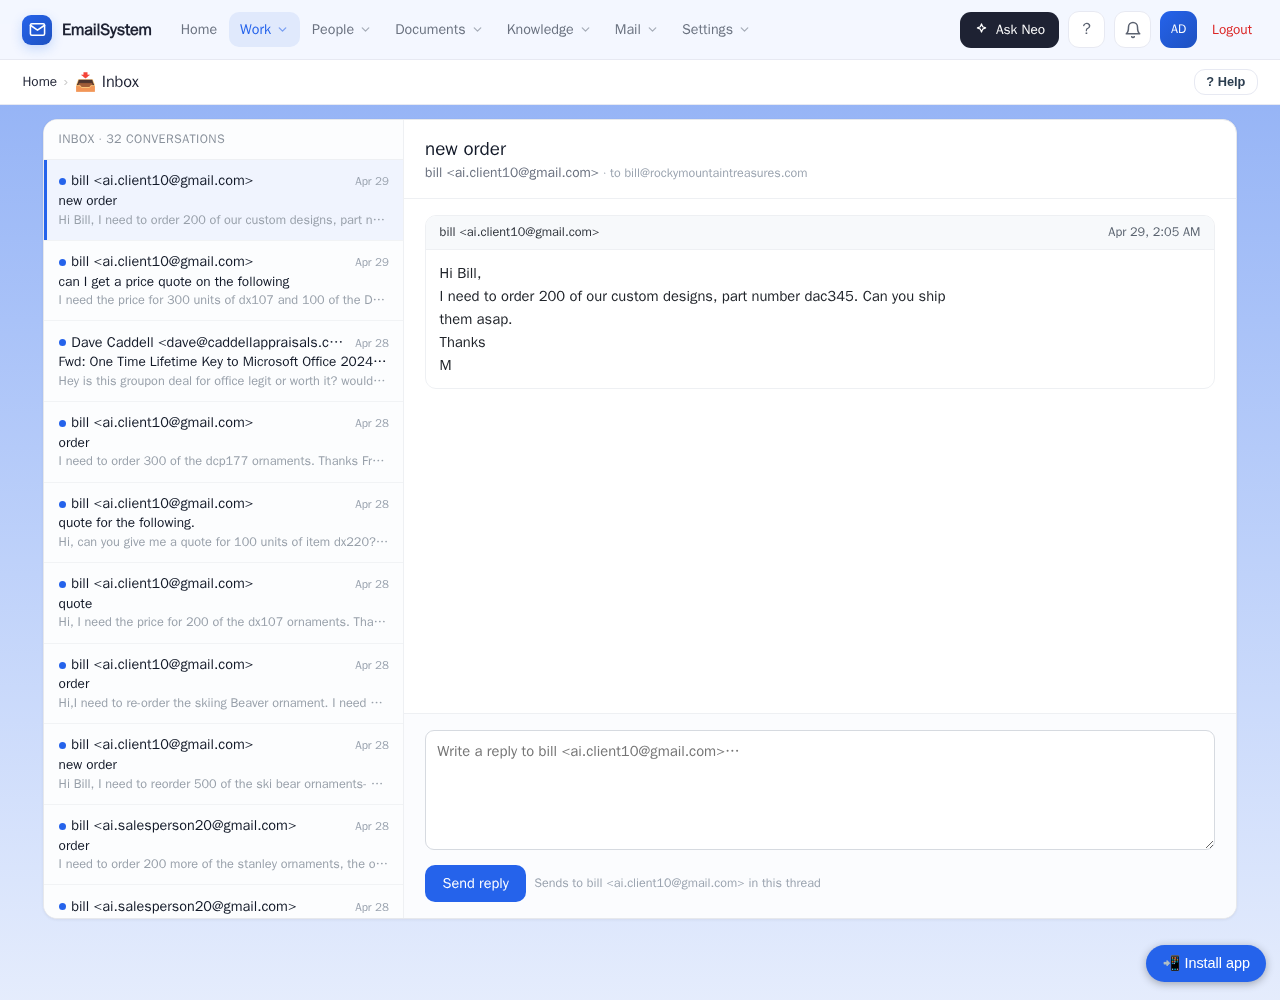
Task: Click the EmailSystem brand name
Action: [x=107, y=30]
